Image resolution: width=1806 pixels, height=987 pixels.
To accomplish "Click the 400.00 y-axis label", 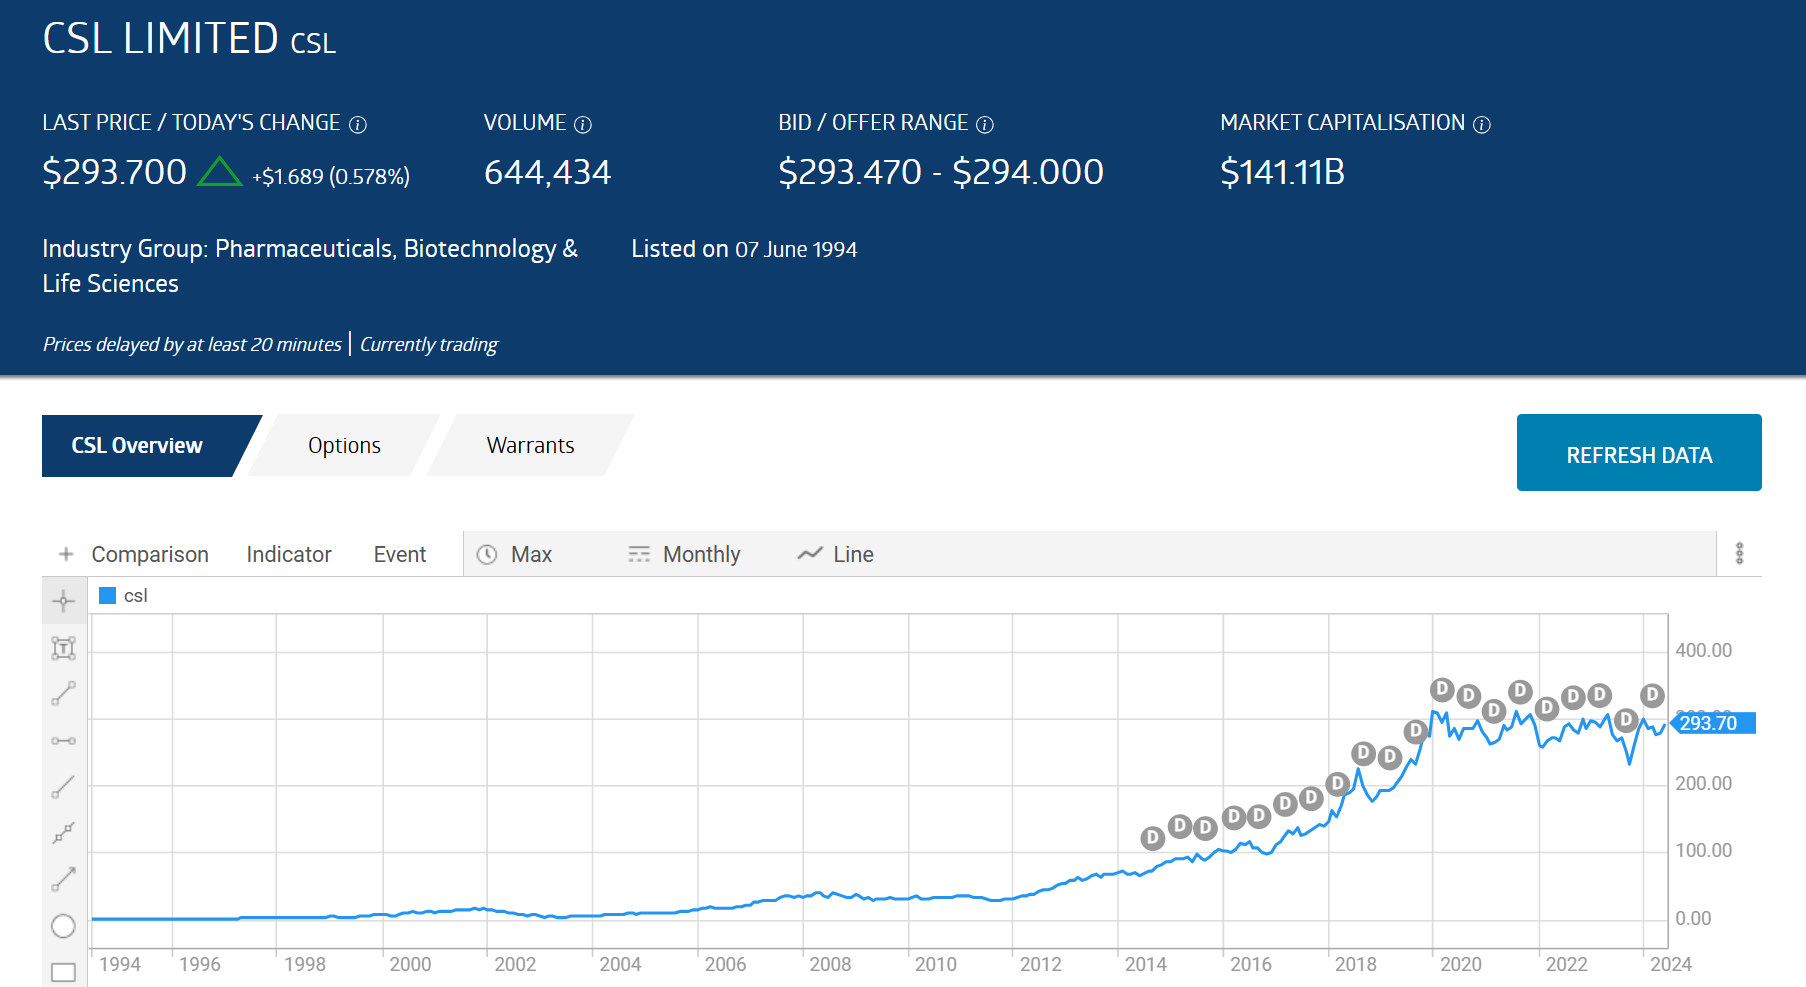I will (x=1703, y=650).
